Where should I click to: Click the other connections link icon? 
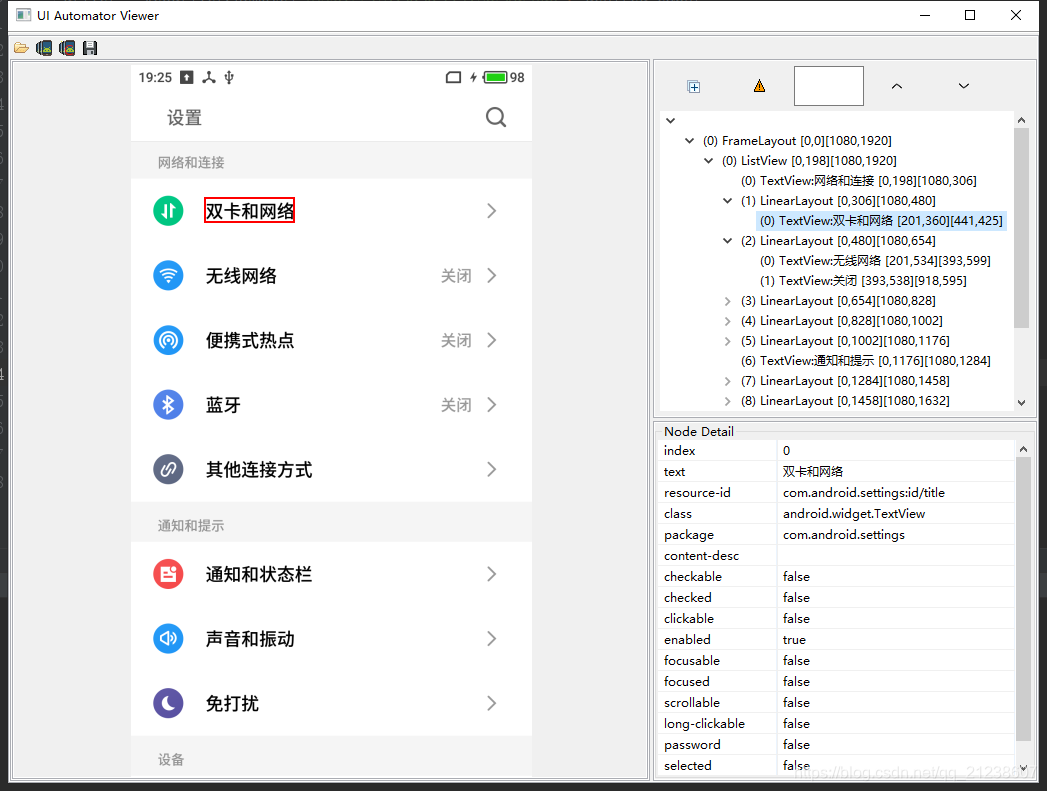click(x=168, y=469)
